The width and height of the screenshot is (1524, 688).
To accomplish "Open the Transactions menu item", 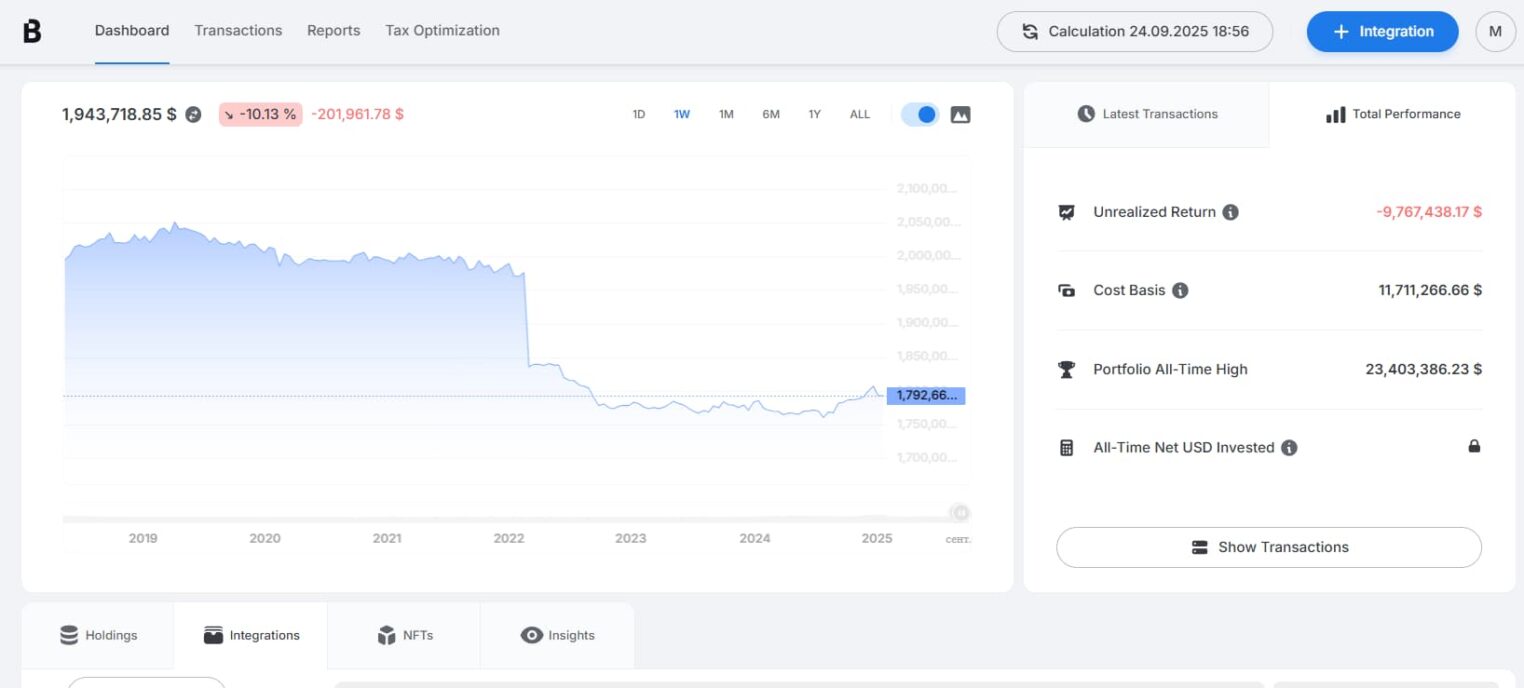I will tap(238, 31).
